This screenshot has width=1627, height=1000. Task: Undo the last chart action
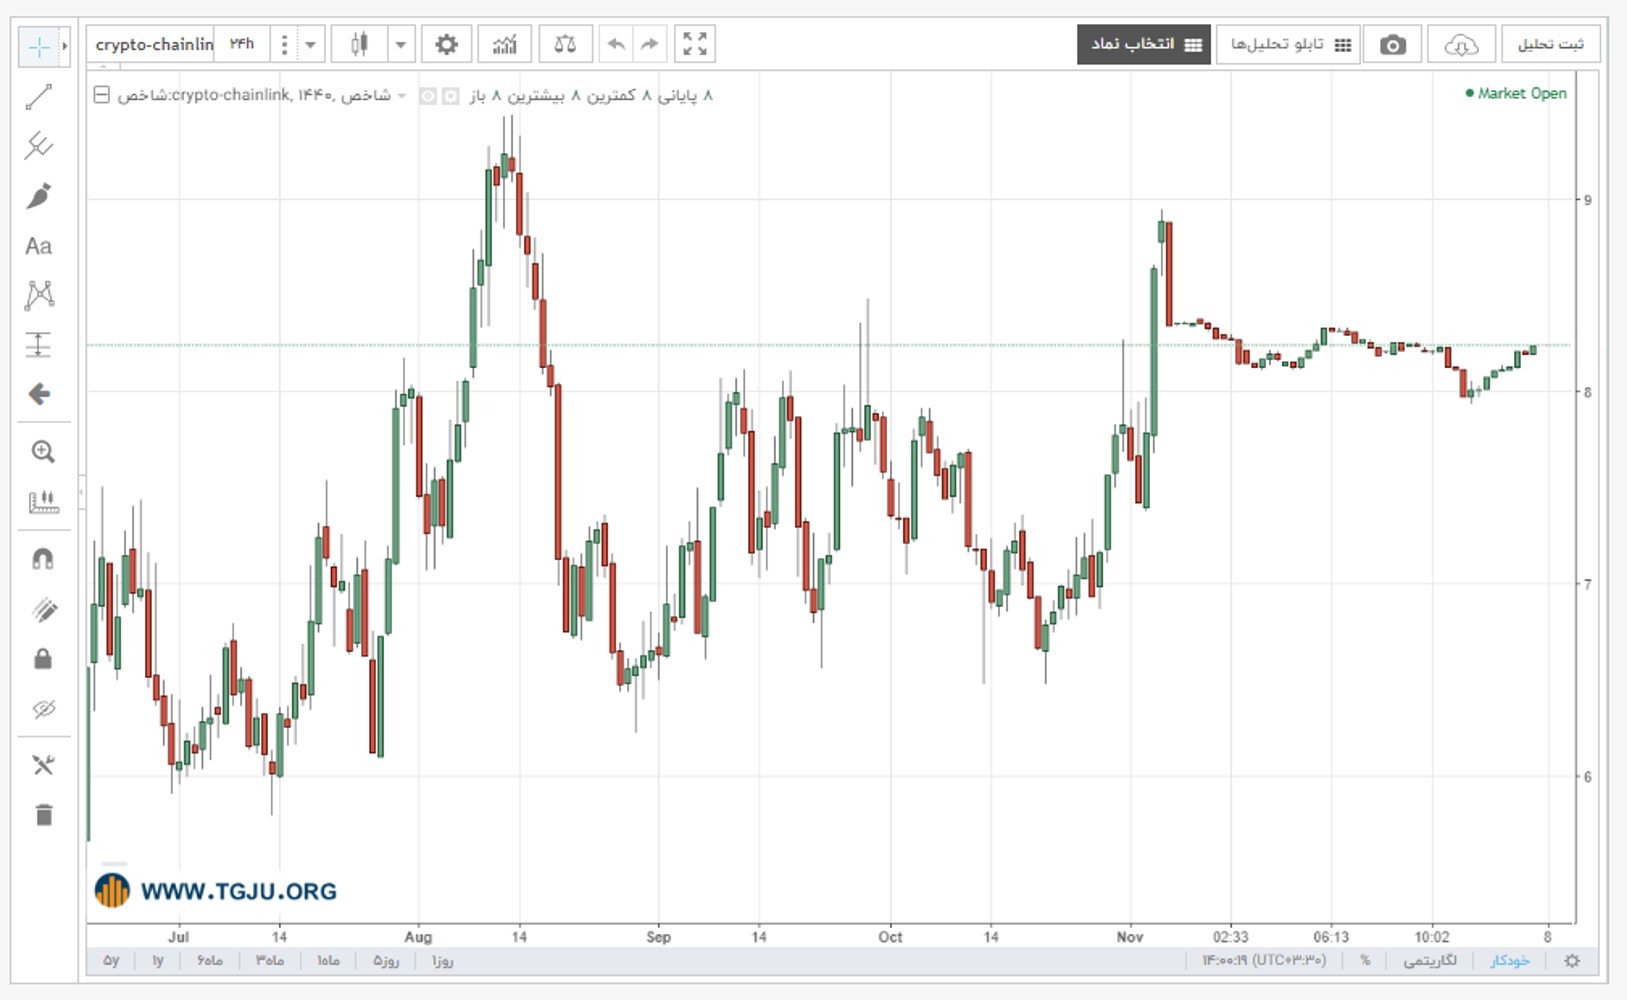tap(616, 44)
